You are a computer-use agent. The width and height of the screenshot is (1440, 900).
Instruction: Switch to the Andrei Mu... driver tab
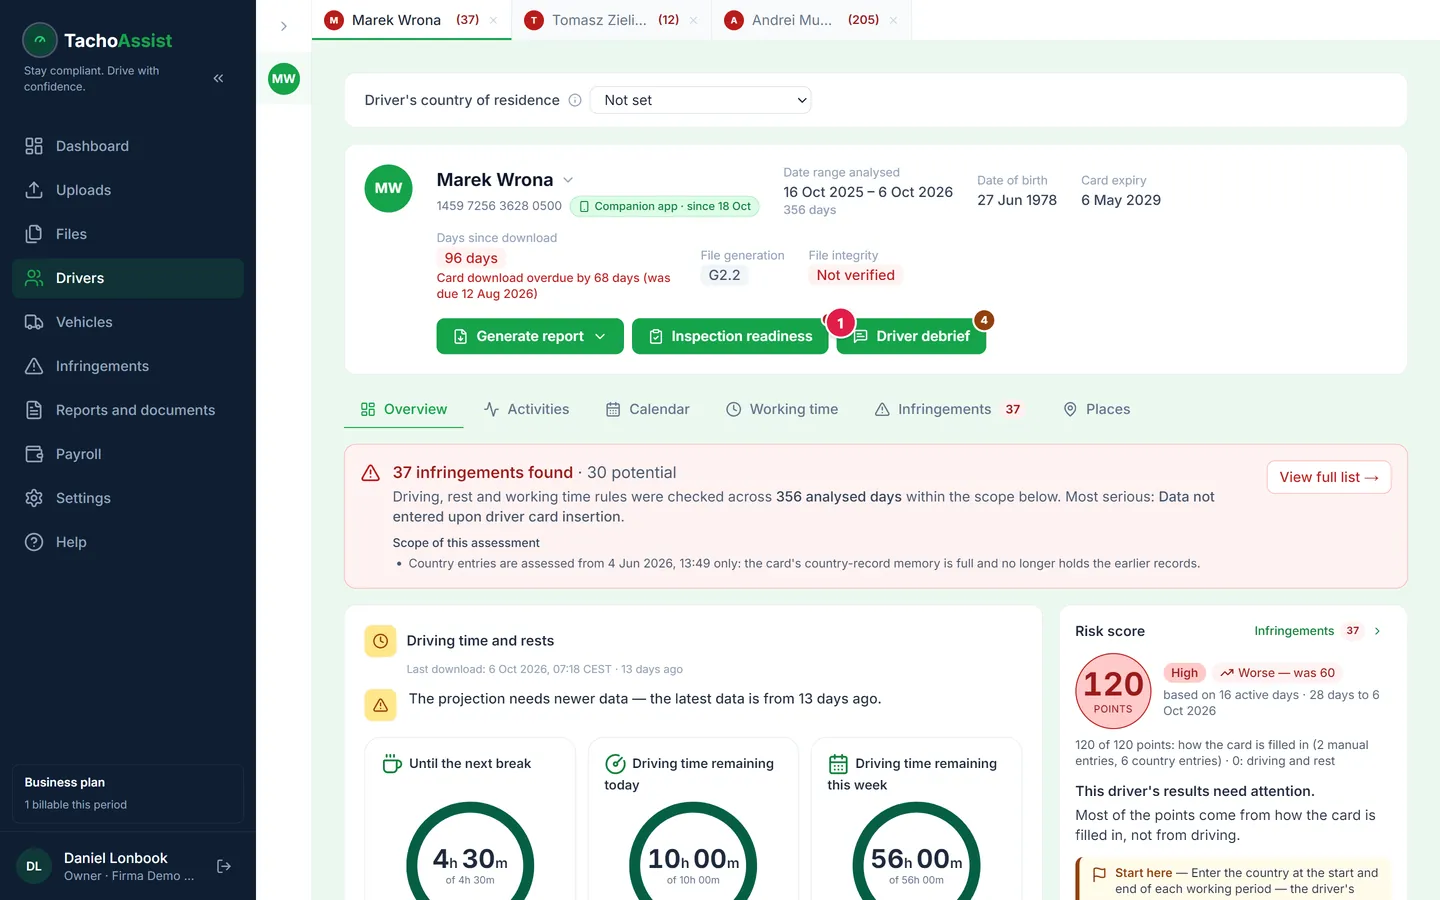click(811, 20)
